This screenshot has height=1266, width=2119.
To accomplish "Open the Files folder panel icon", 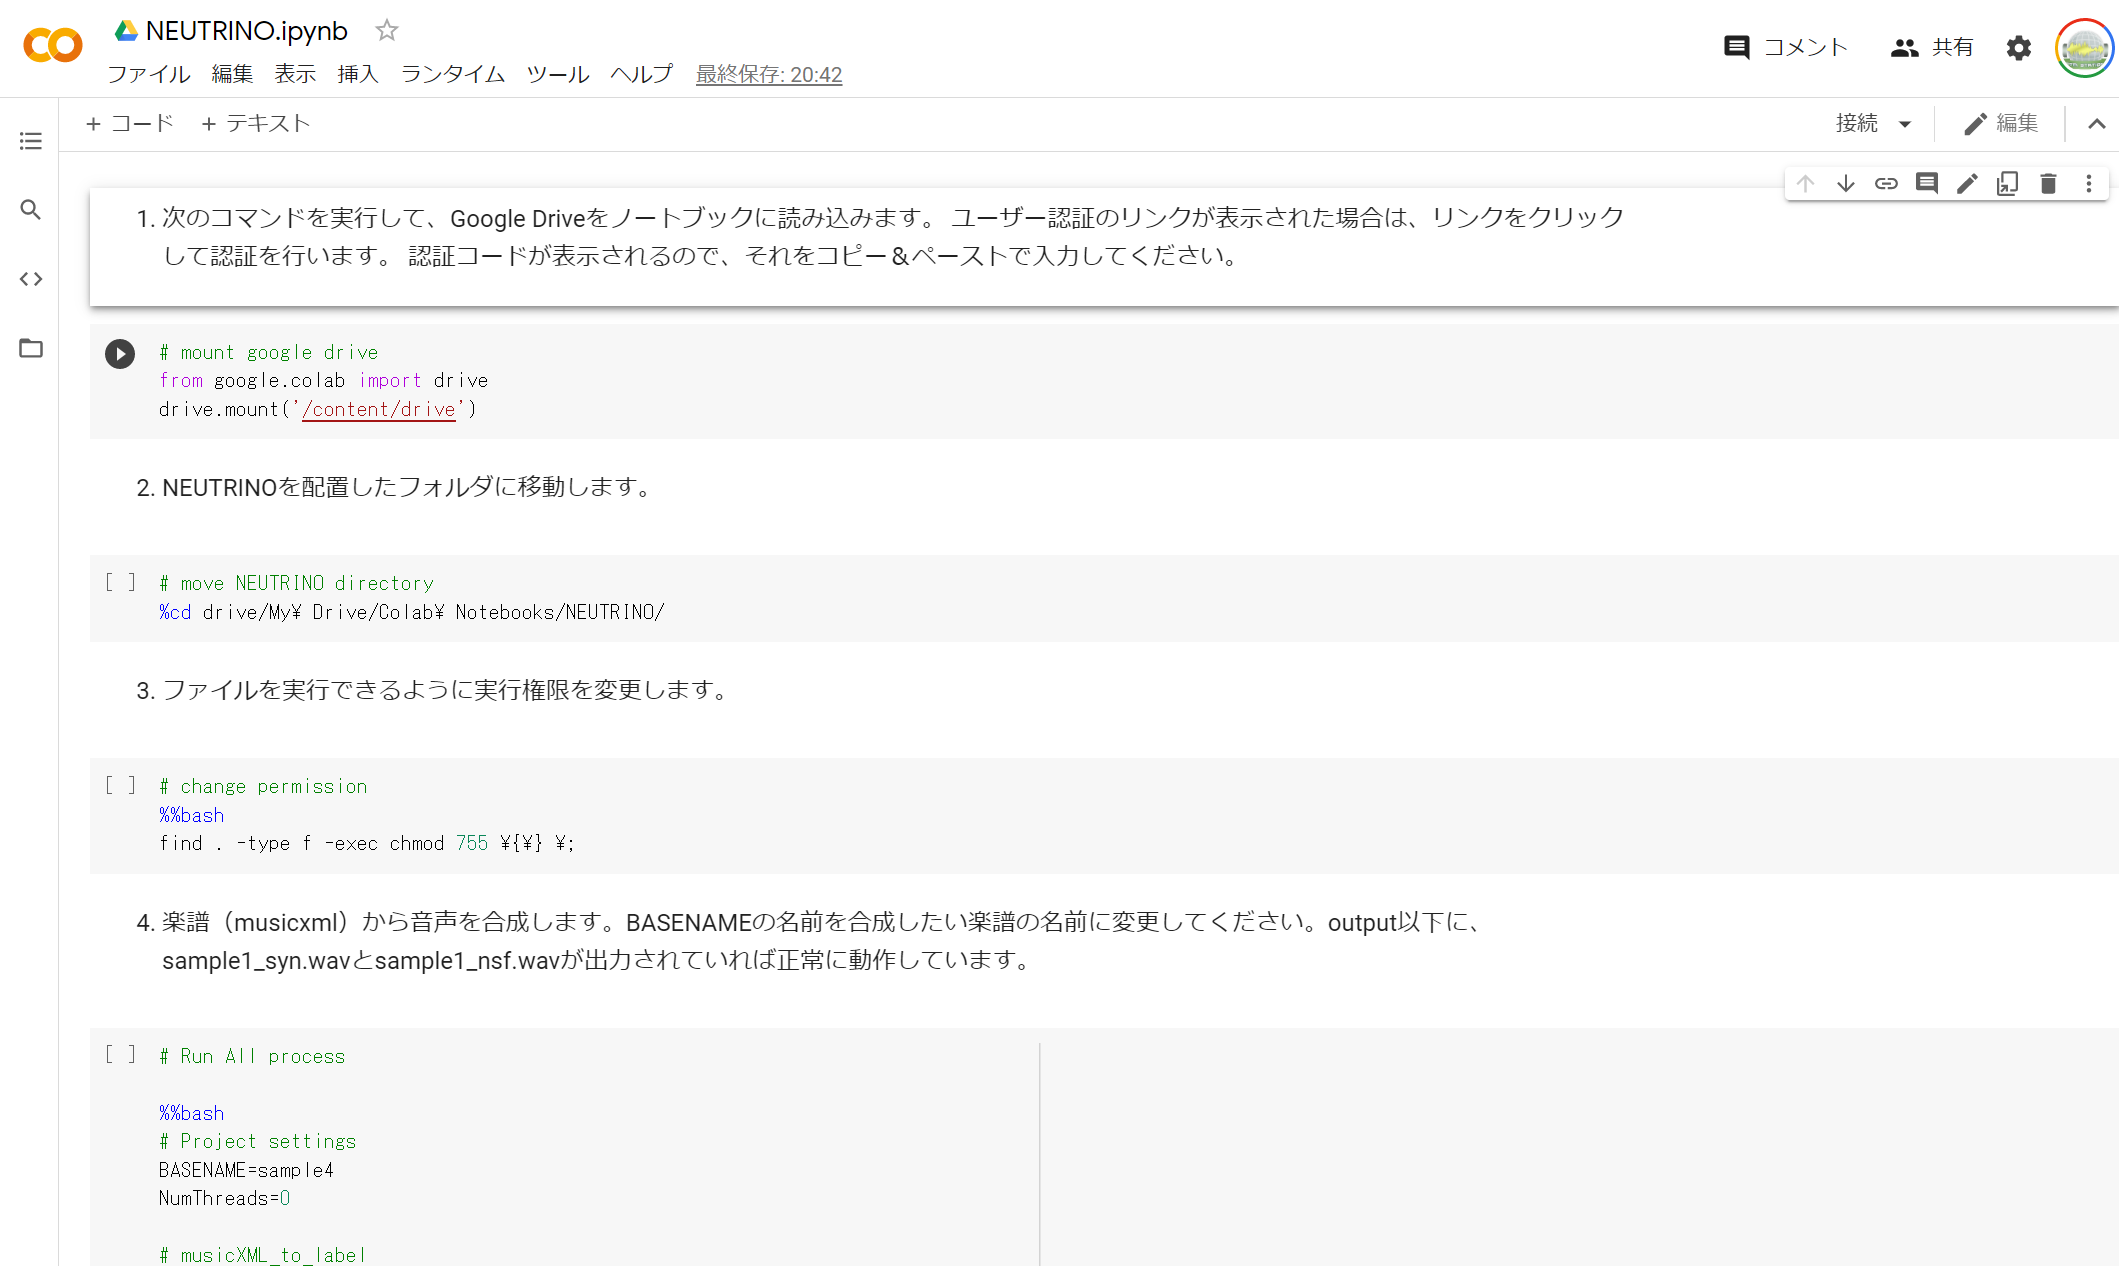I will point(31,348).
